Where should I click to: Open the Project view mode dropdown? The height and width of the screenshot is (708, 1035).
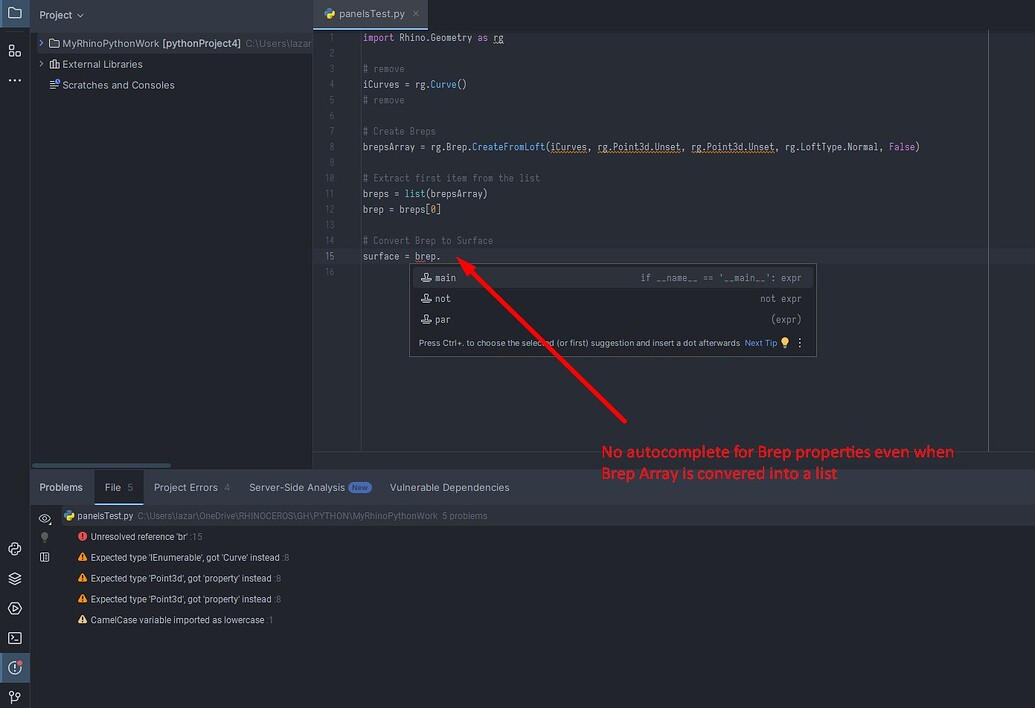pos(60,15)
